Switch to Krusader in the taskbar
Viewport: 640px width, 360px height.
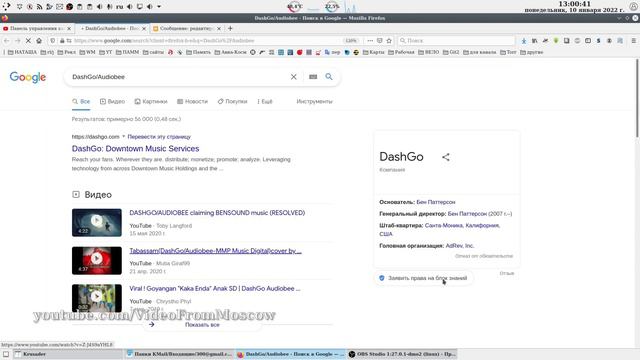click(67, 354)
